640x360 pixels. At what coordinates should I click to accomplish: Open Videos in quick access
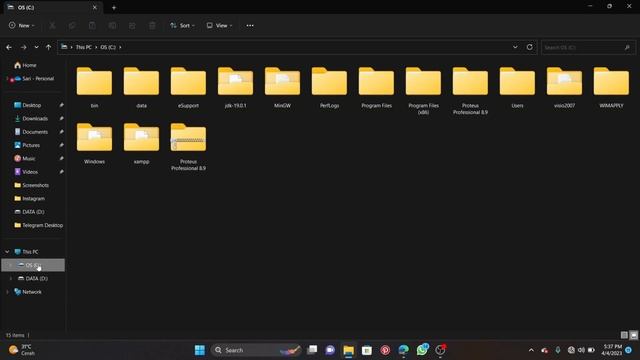click(x=26, y=172)
